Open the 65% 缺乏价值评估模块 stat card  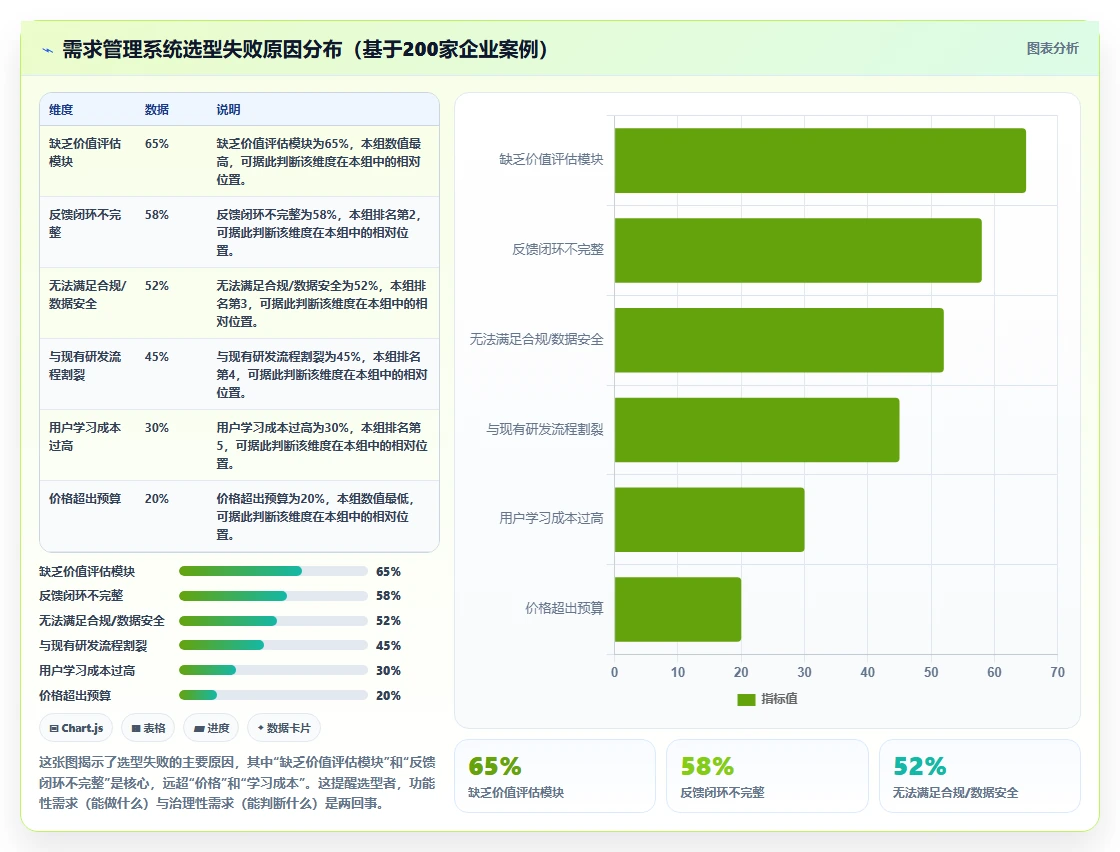coord(555,776)
